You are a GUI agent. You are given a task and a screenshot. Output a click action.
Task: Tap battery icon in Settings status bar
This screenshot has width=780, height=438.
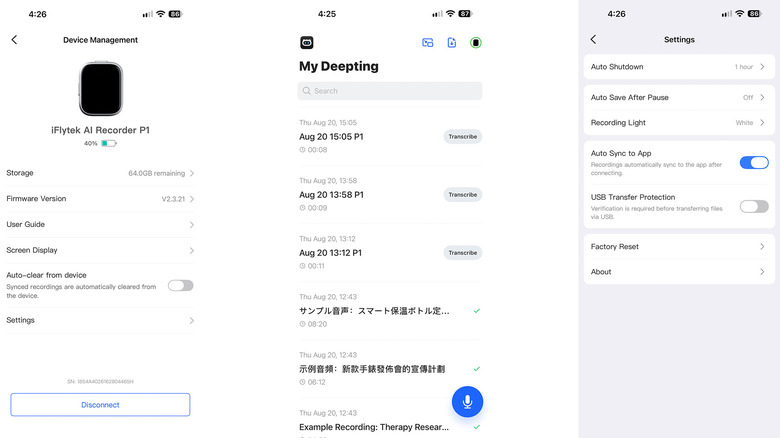pyautogui.click(x=755, y=14)
